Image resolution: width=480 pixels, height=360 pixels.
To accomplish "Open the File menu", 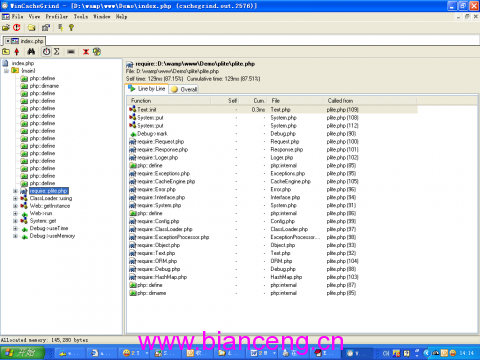I will point(17,17).
